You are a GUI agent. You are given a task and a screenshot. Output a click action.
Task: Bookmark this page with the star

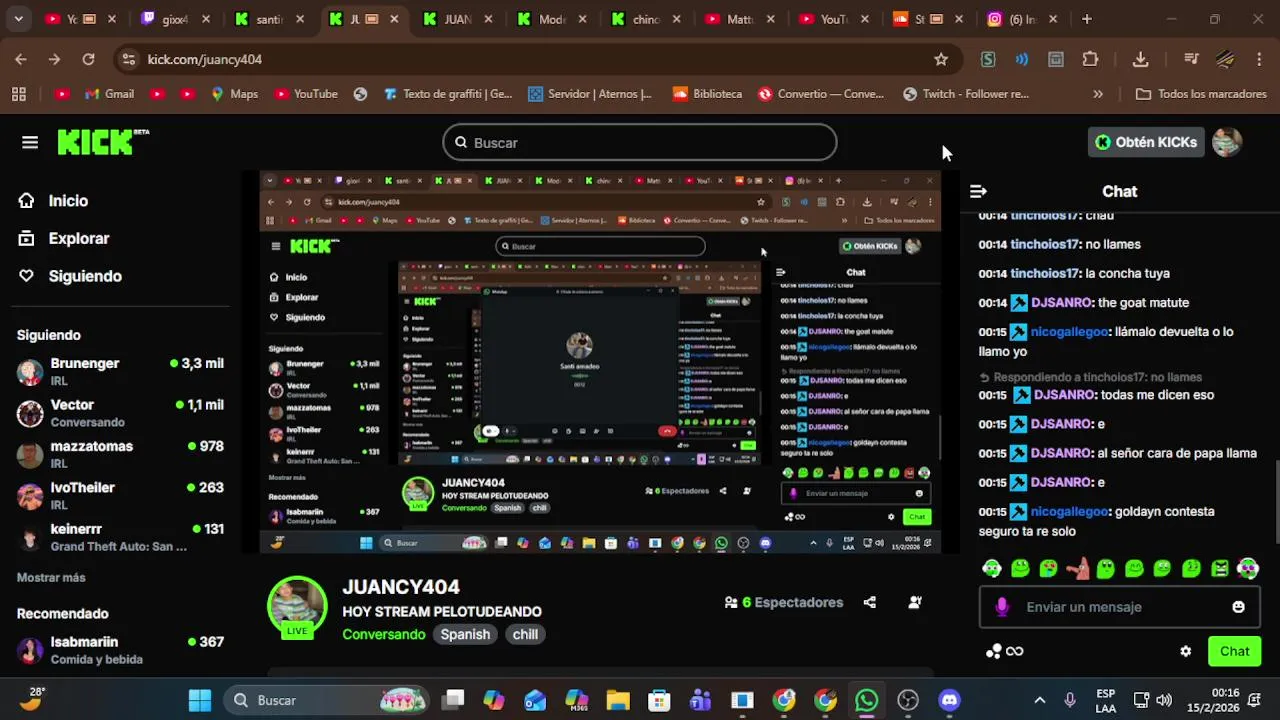point(940,59)
